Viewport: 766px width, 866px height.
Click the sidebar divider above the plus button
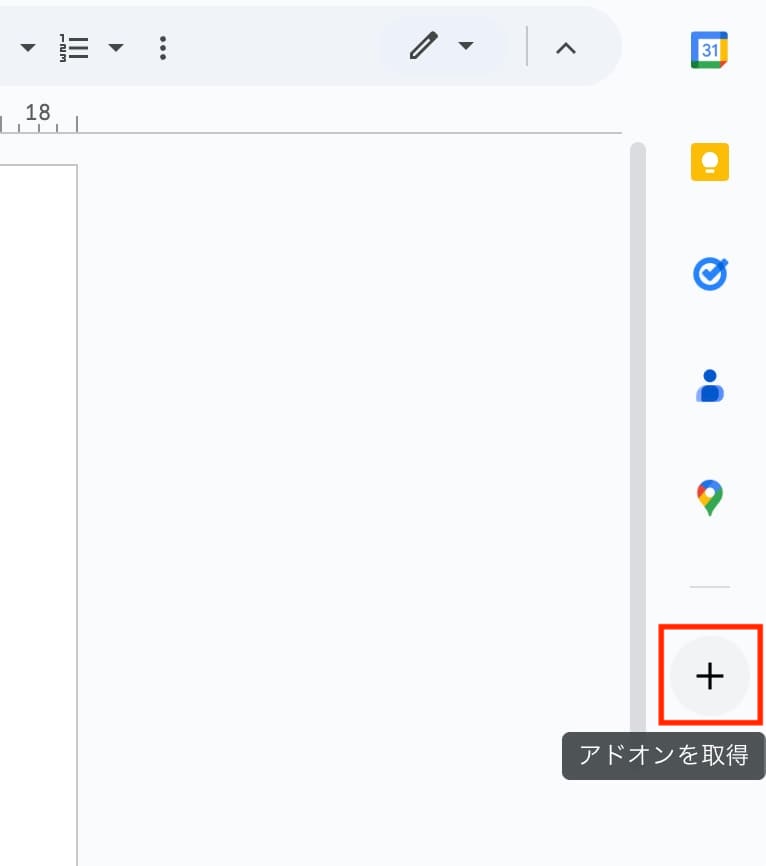coord(709,587)
